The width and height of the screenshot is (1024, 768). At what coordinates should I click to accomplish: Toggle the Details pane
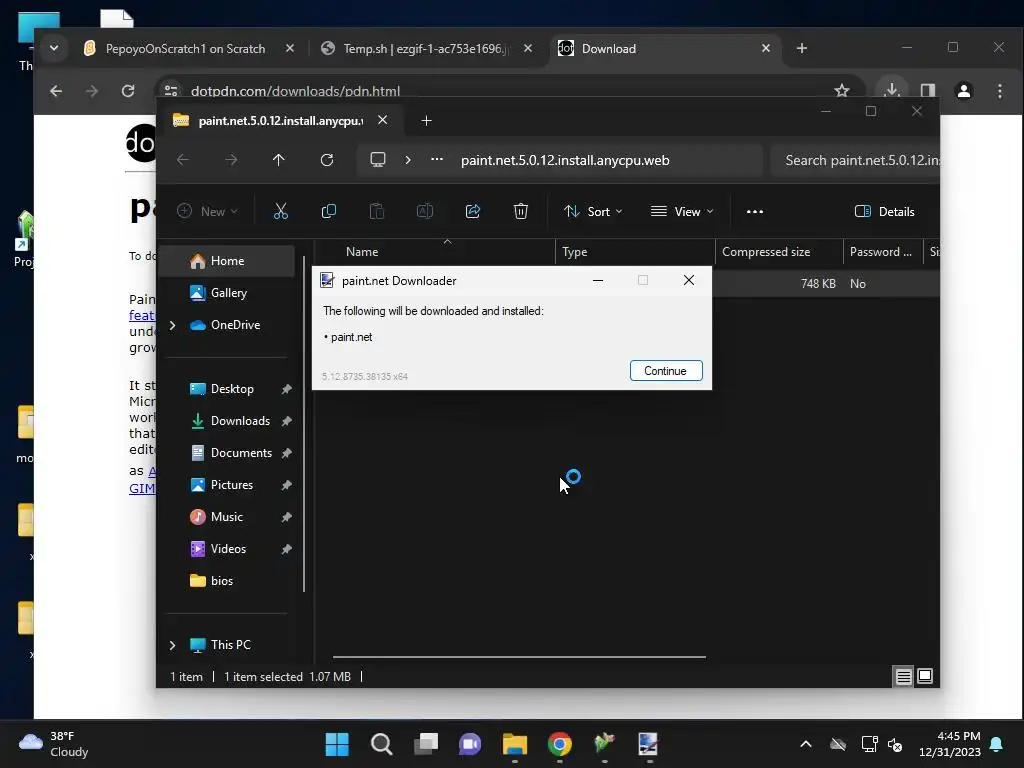[x=884, y=211]
